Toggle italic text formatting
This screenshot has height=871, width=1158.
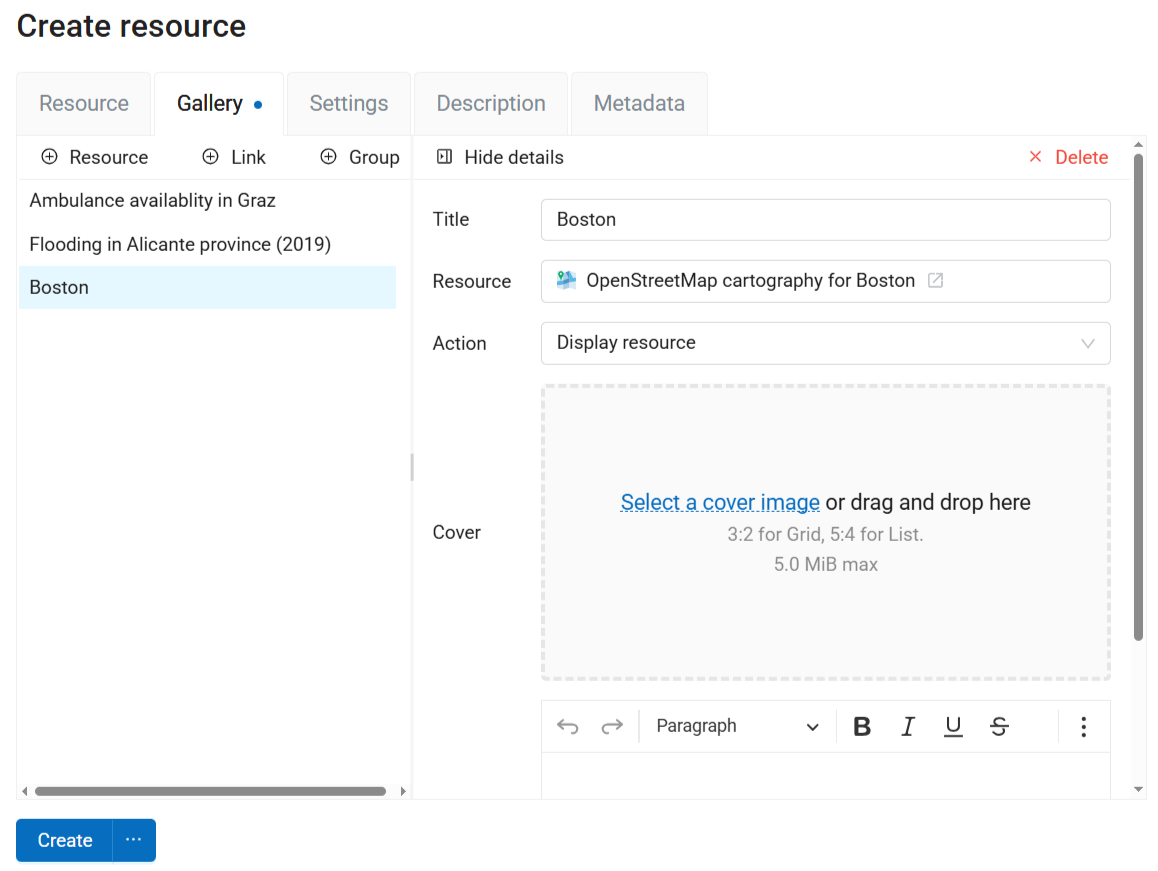coord(908,727)
